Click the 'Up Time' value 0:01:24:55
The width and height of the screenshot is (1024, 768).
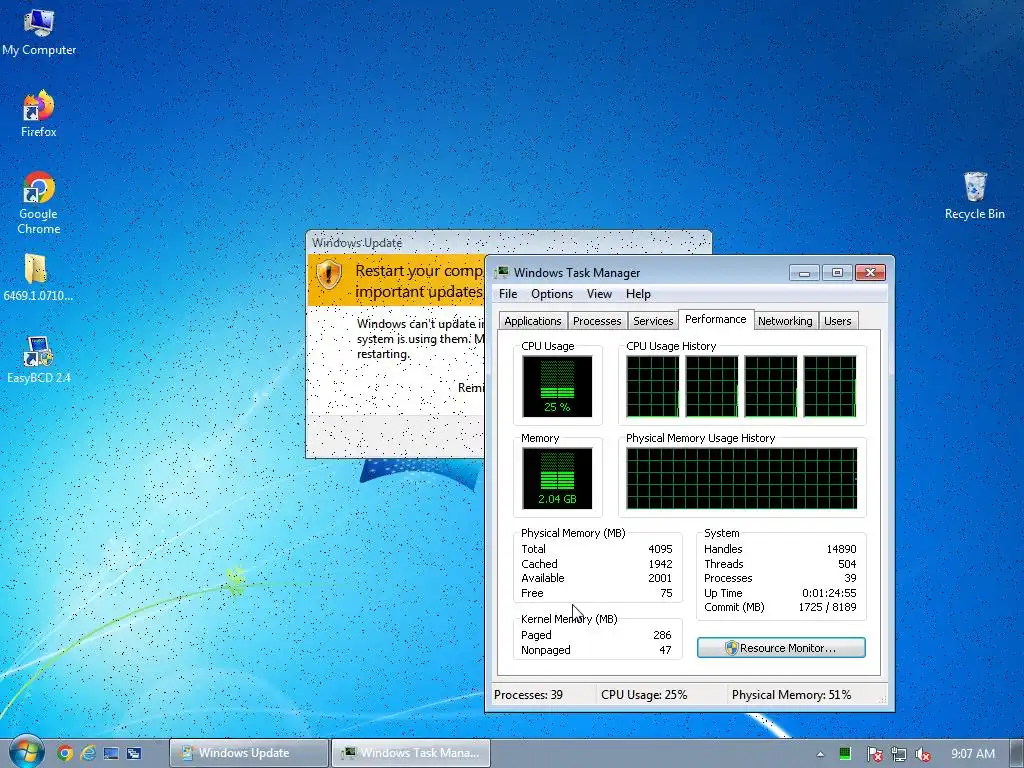click(x=829, y=593)
